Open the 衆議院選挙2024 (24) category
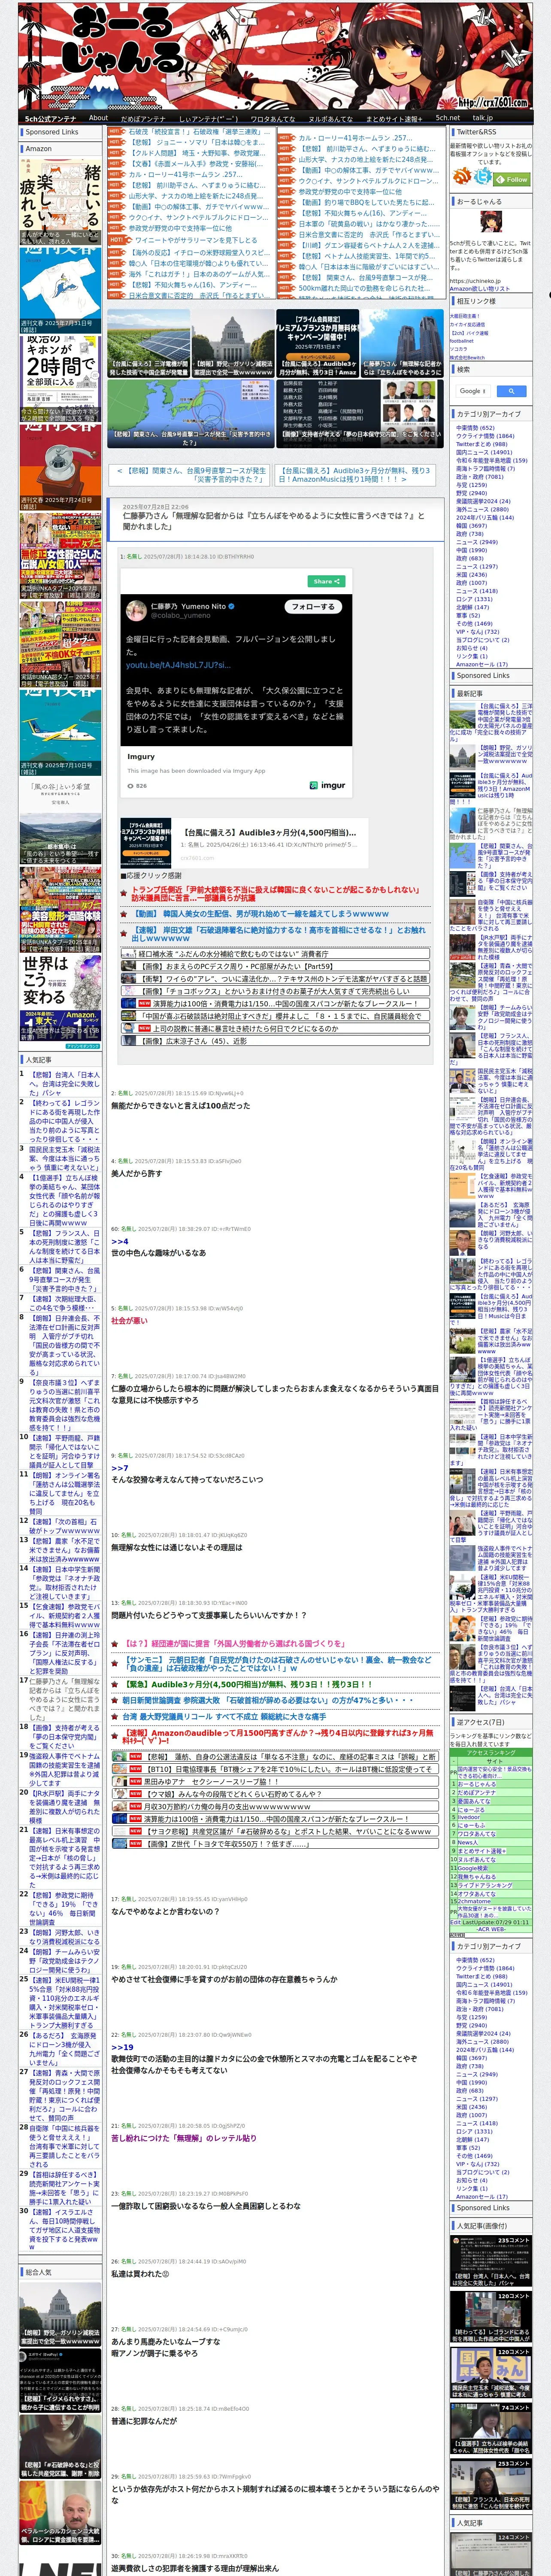Screen dimensions: 551x2576 (483, 501)
